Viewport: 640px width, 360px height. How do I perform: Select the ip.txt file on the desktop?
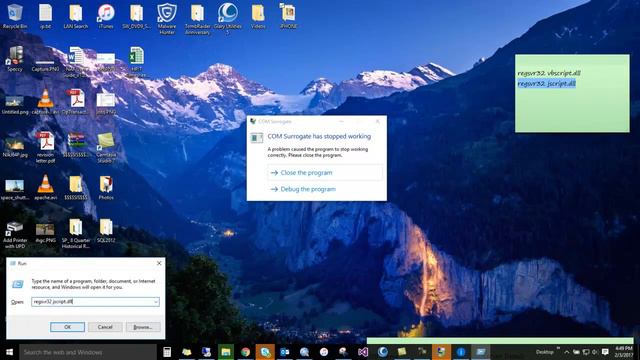pyautogui.click(x=45, y=16)
